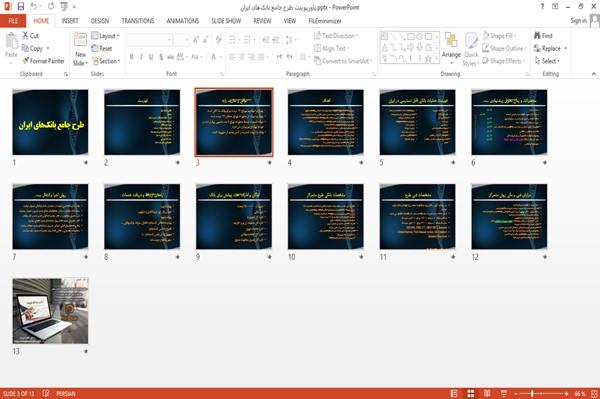Click the Undo arrow icon
This screenshot has width=600, height=399.
[x=34, y=7]
